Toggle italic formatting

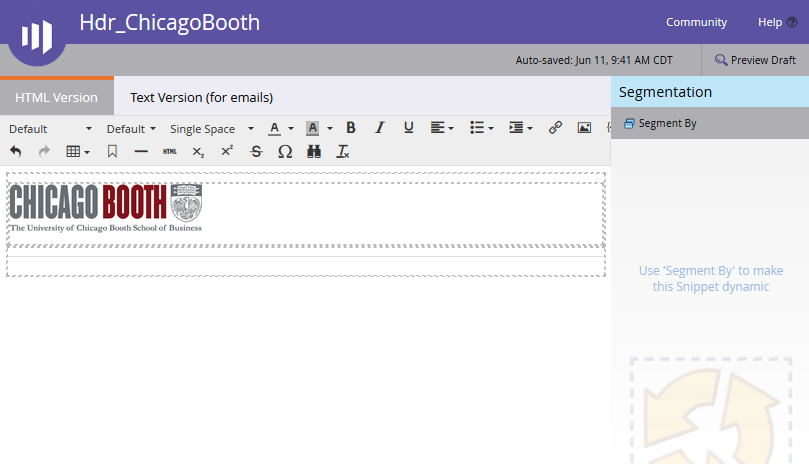pyautogui.click(x=380, y=127)
